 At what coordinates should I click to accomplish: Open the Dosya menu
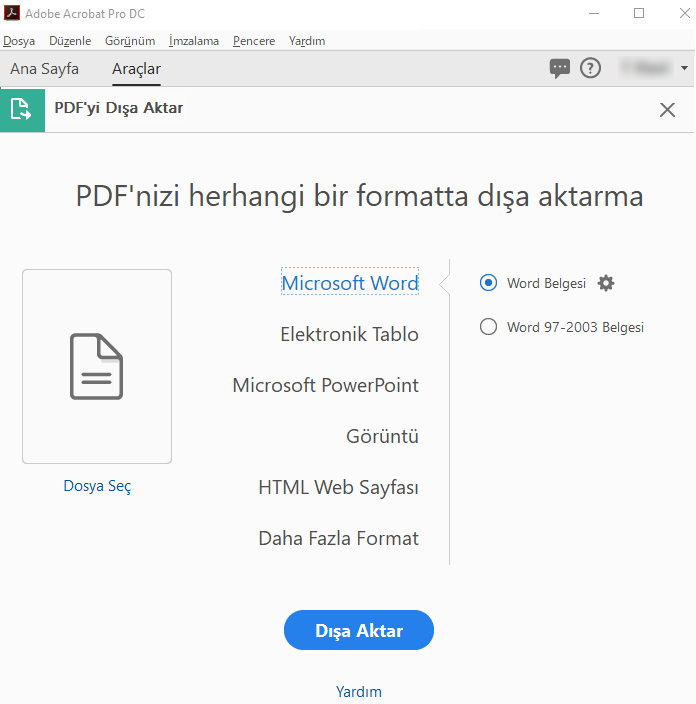click(x=19, y=41)
